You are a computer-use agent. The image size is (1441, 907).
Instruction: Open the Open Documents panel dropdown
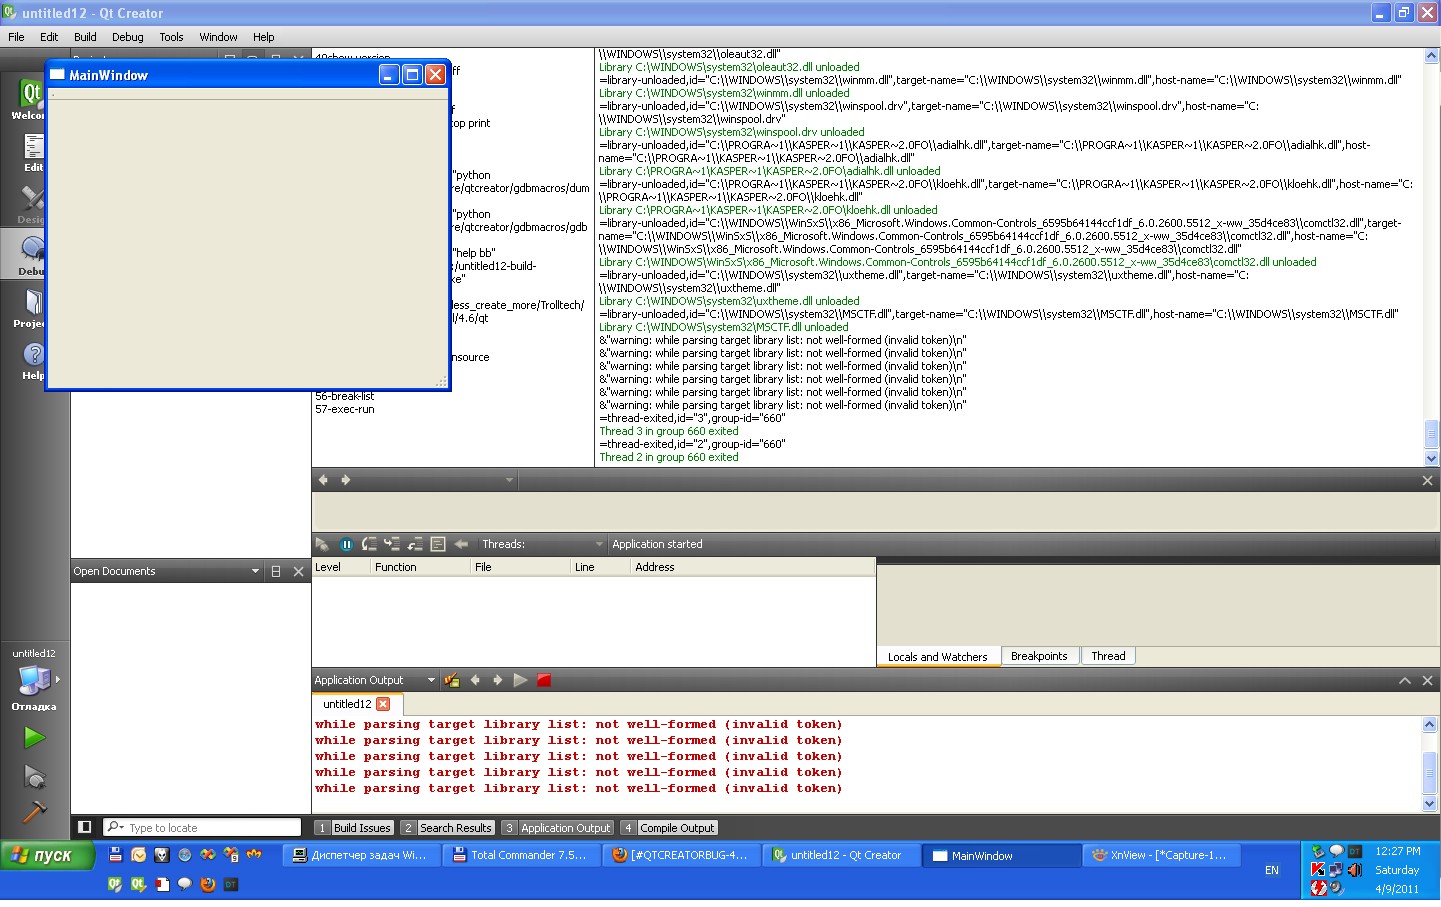(255, 571)
